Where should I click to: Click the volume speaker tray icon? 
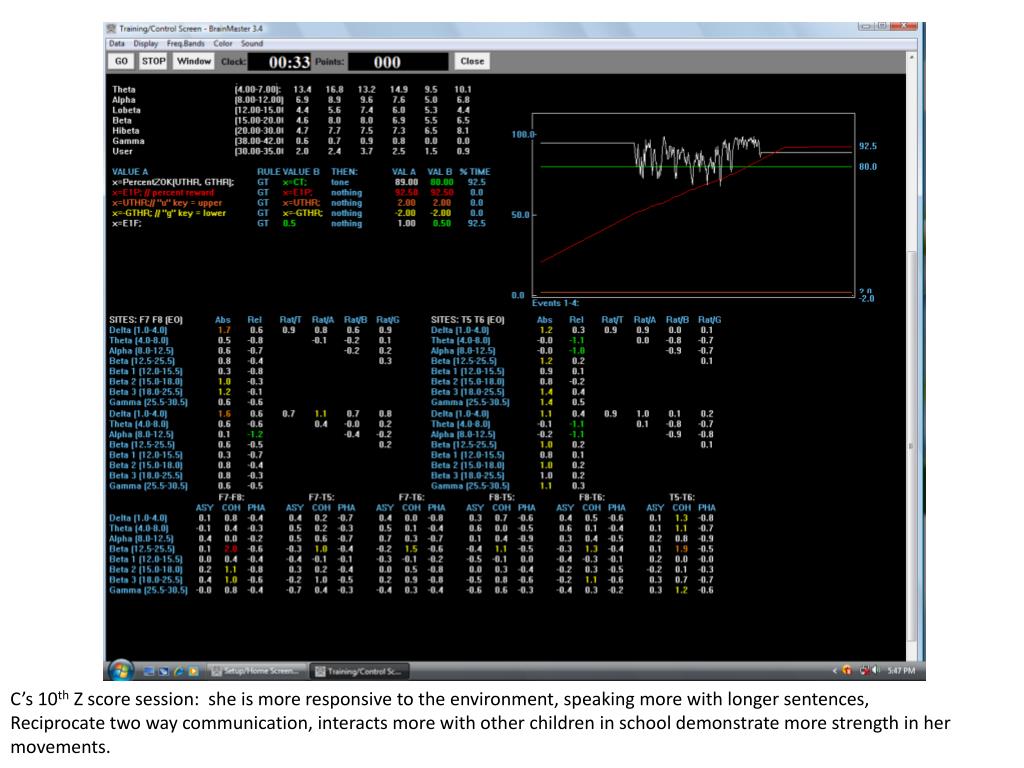tap(876, 671)
